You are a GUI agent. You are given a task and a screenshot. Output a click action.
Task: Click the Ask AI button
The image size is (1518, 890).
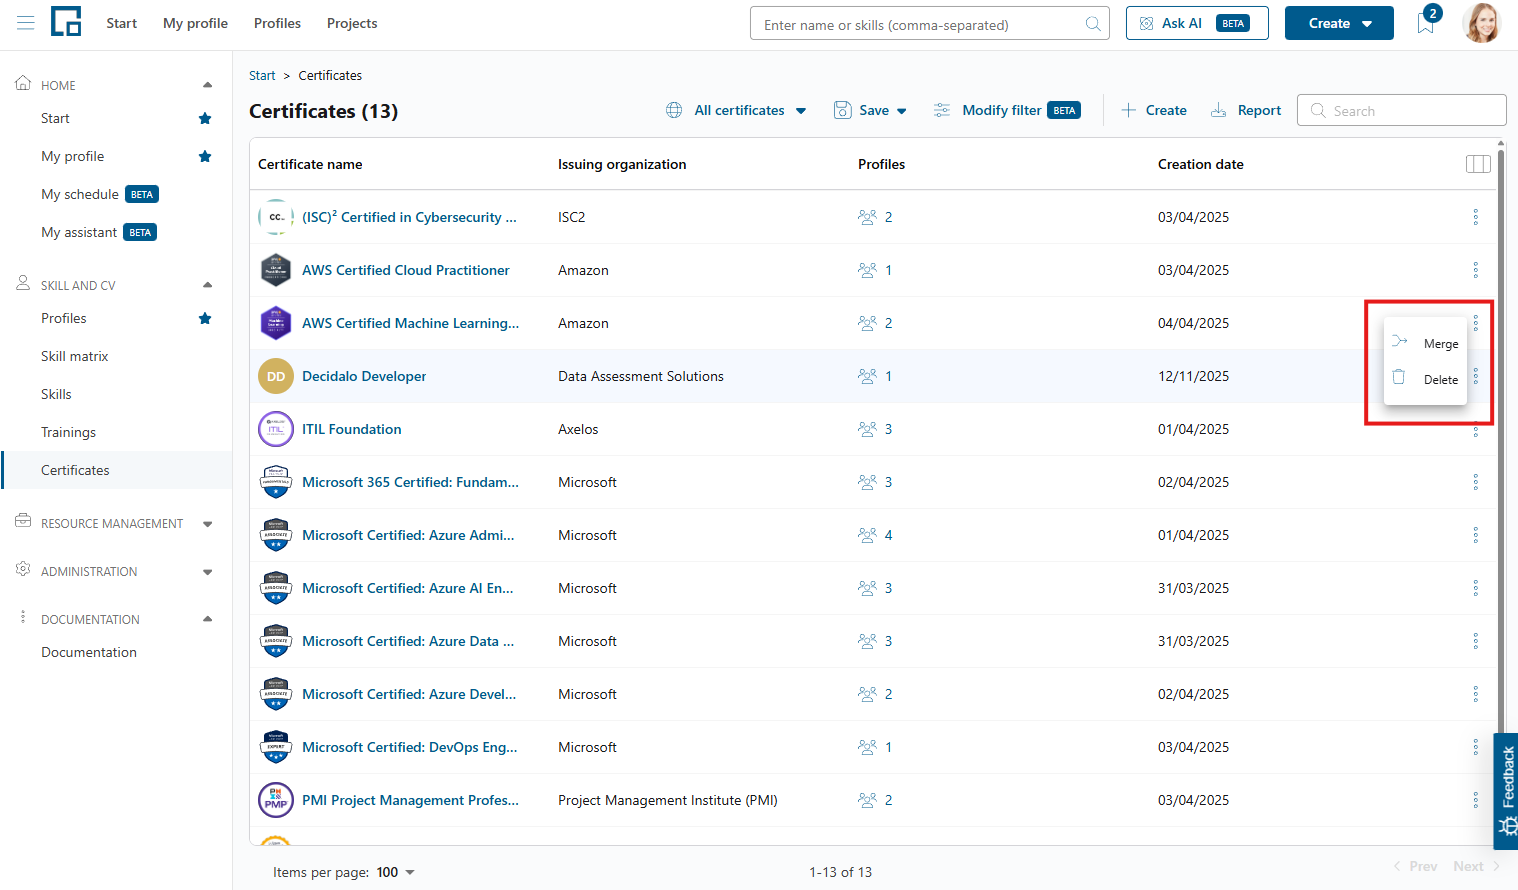click(1197, 23)
